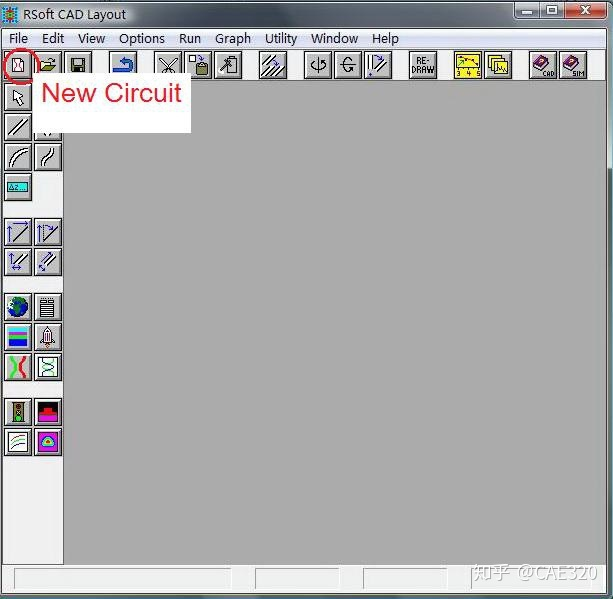Click the mode profile contour icon
Viewport: 613px width, 599px height.
coord(48,442)
